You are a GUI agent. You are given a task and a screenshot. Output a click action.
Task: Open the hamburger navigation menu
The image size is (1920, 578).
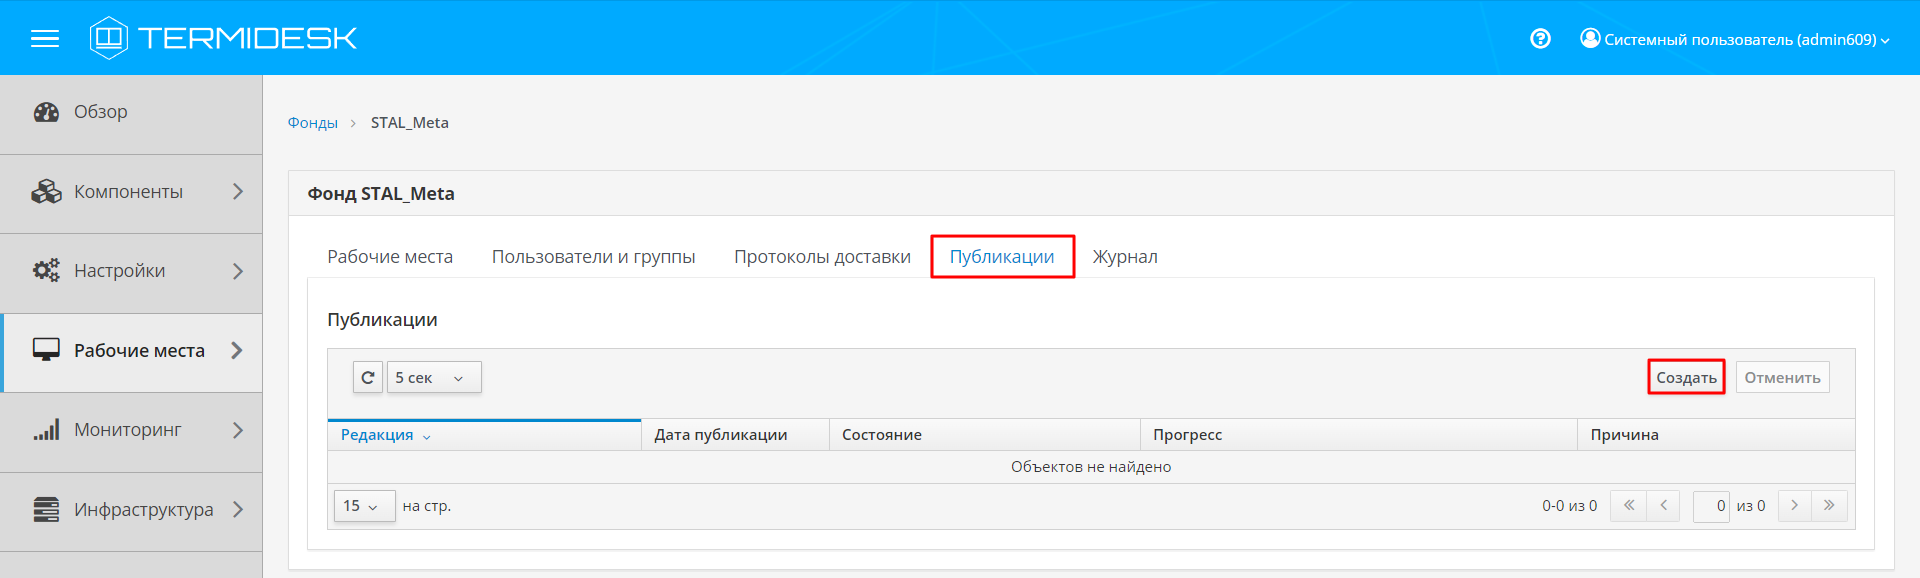tap(45, 39)
